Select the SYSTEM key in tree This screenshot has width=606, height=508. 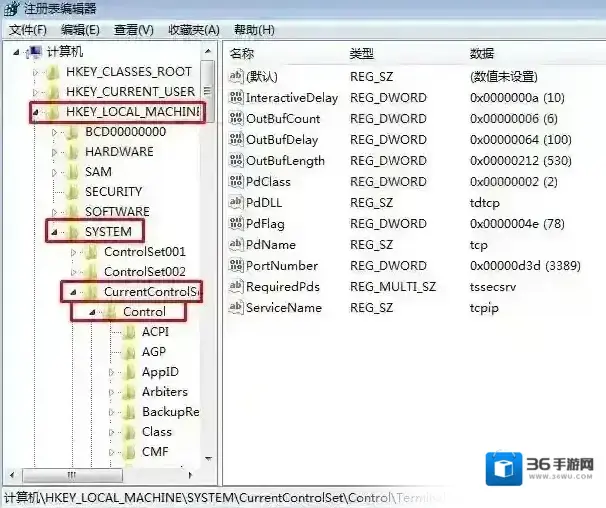108,232
